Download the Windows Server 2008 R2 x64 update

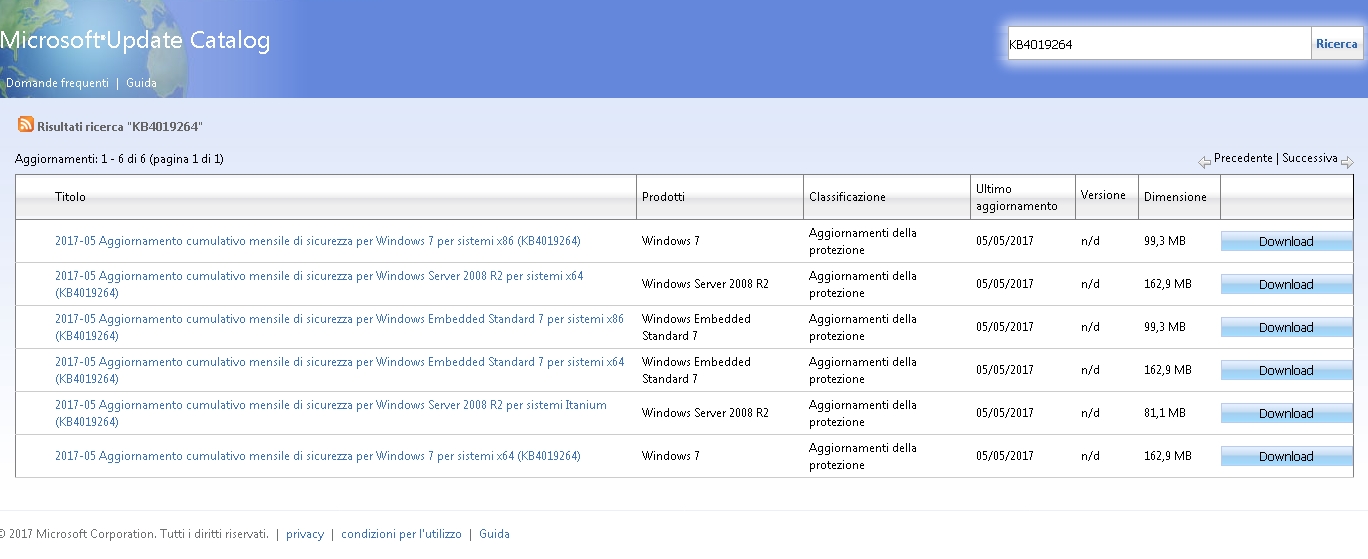[1286, 284]
